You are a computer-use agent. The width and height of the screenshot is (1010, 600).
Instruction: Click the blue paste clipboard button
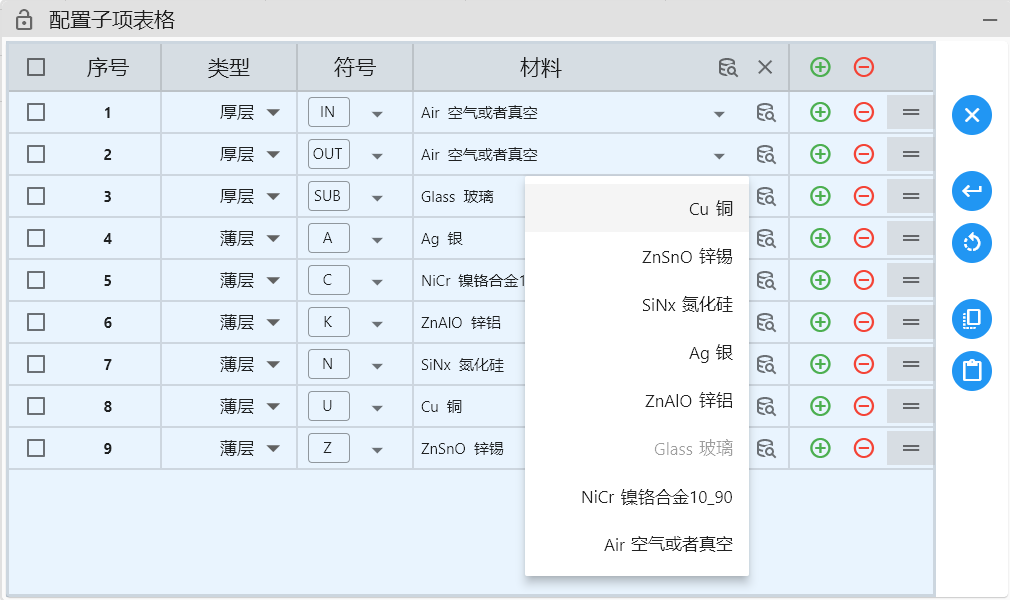971,371
